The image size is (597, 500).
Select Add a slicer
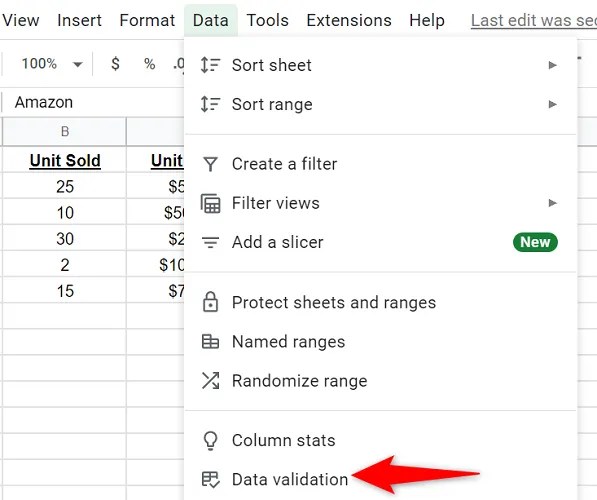[x=381, y=242]
